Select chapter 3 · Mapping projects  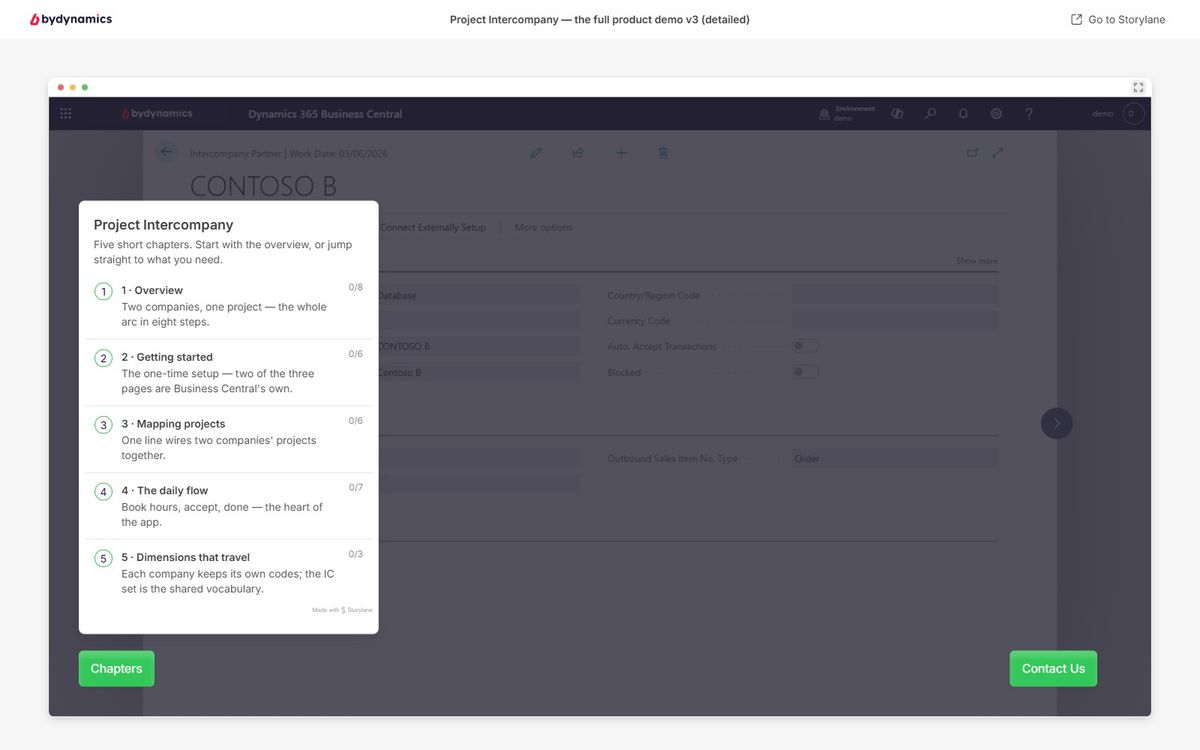pos(229,440)
